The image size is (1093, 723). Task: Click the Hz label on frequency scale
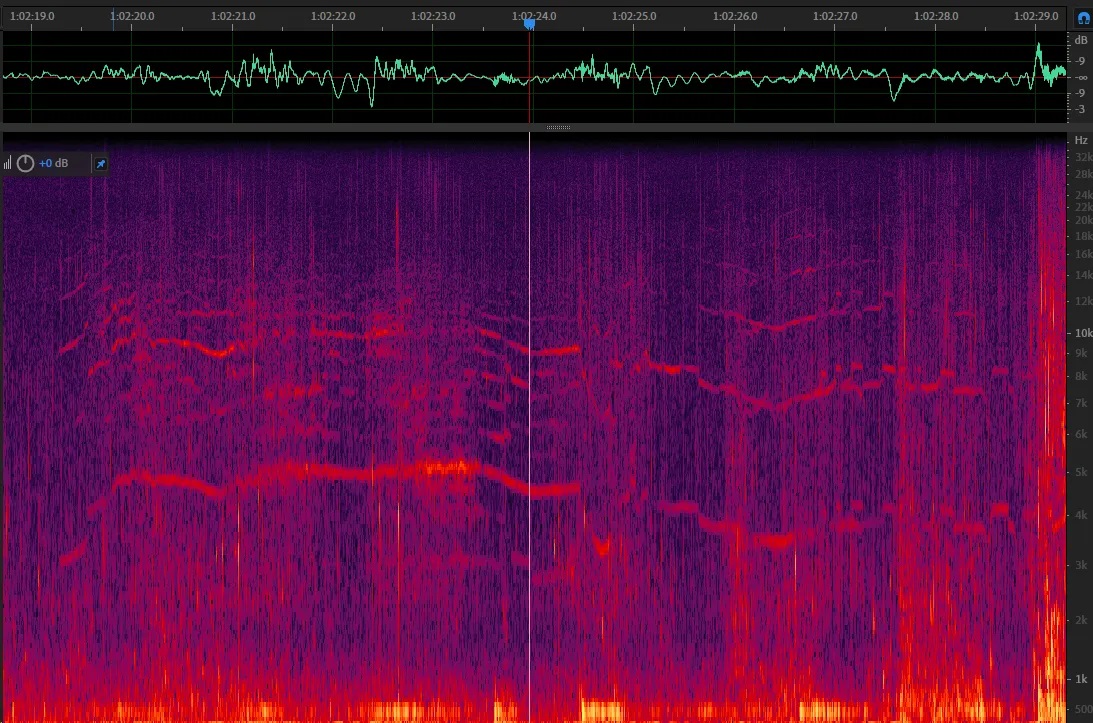[1080, 141]
